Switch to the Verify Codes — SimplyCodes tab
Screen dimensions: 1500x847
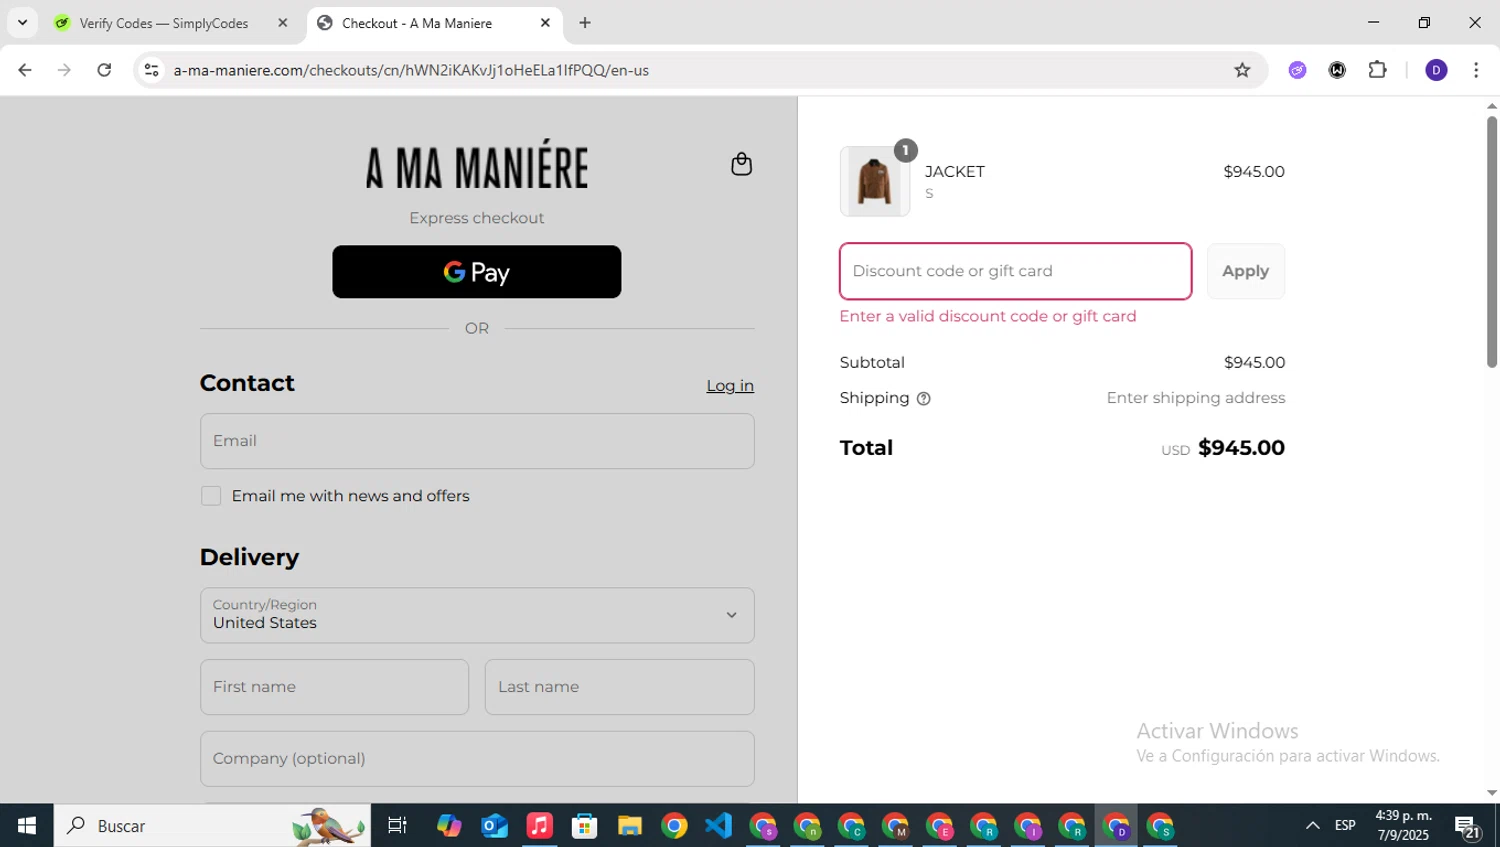[165, 23]
